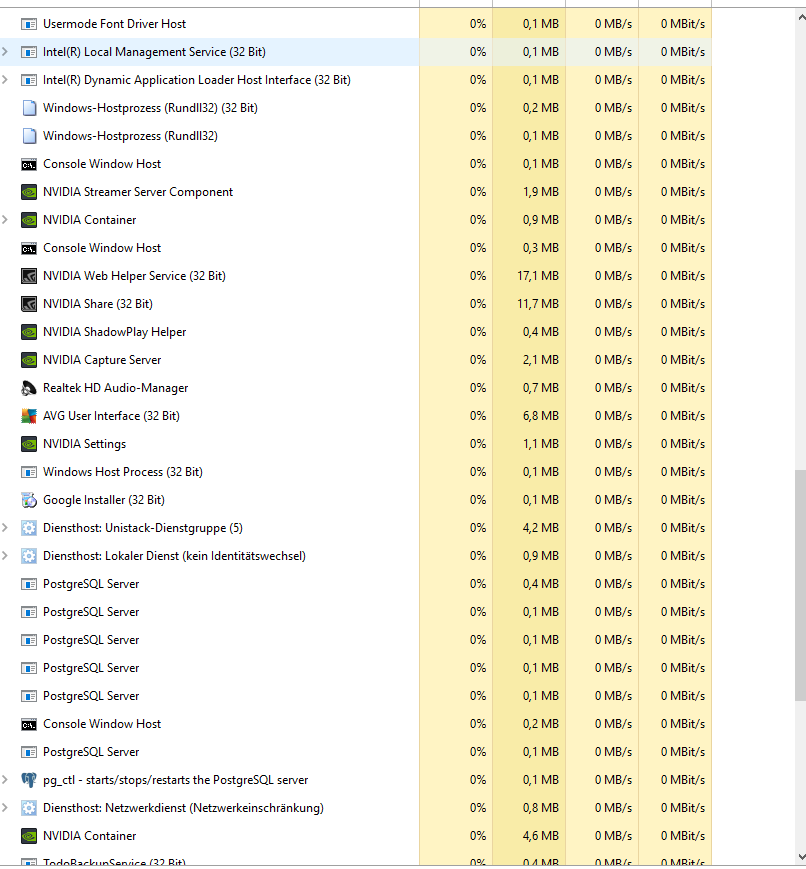806x869 pixels.
Task: Select the NVIDIA Share (32 Bit) name
Action: pos(98,304)
